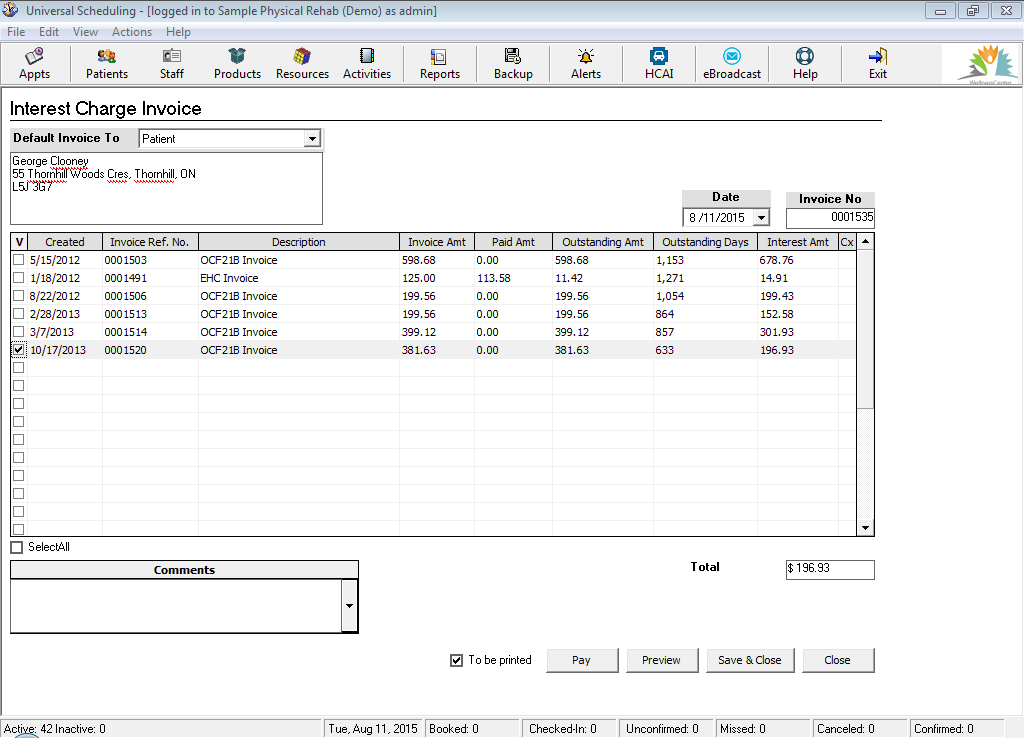The image size is (1024, 738).
Task: Click the Description column header
Action: point(298,242)
